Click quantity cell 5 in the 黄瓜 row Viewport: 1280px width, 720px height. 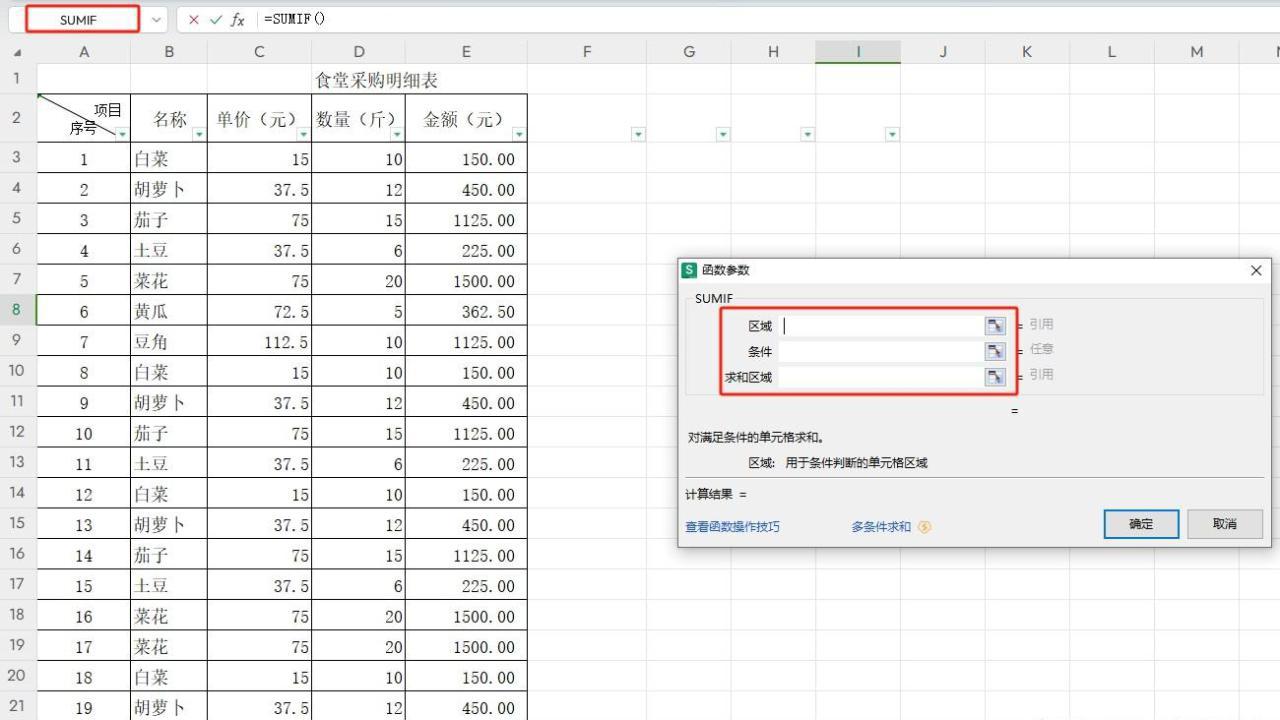click(359, 312)
